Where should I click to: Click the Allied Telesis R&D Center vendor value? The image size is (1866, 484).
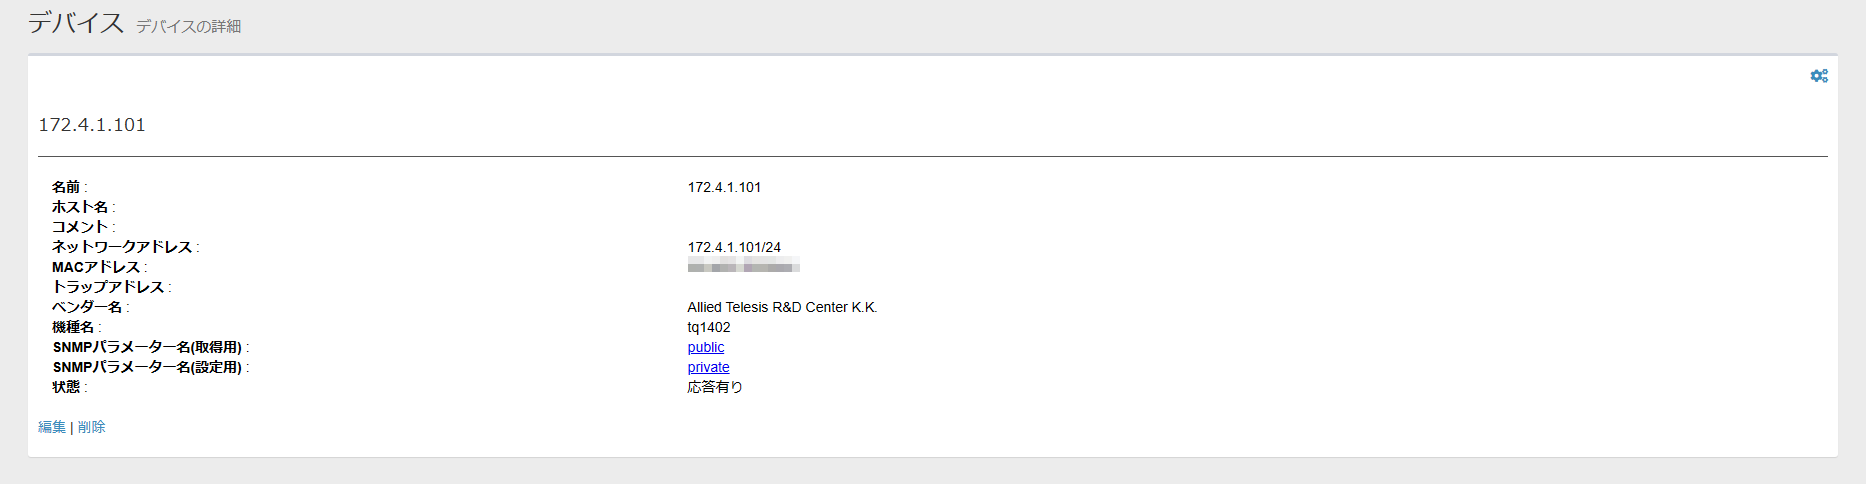pos(782,307)
